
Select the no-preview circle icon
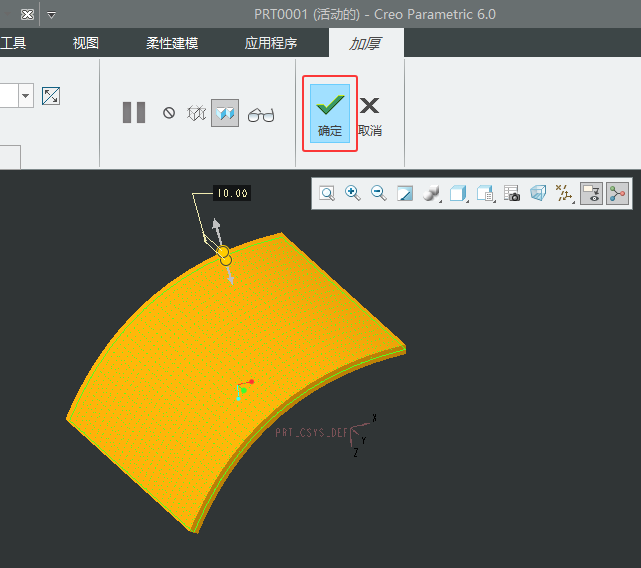click(x=169, y=113)
